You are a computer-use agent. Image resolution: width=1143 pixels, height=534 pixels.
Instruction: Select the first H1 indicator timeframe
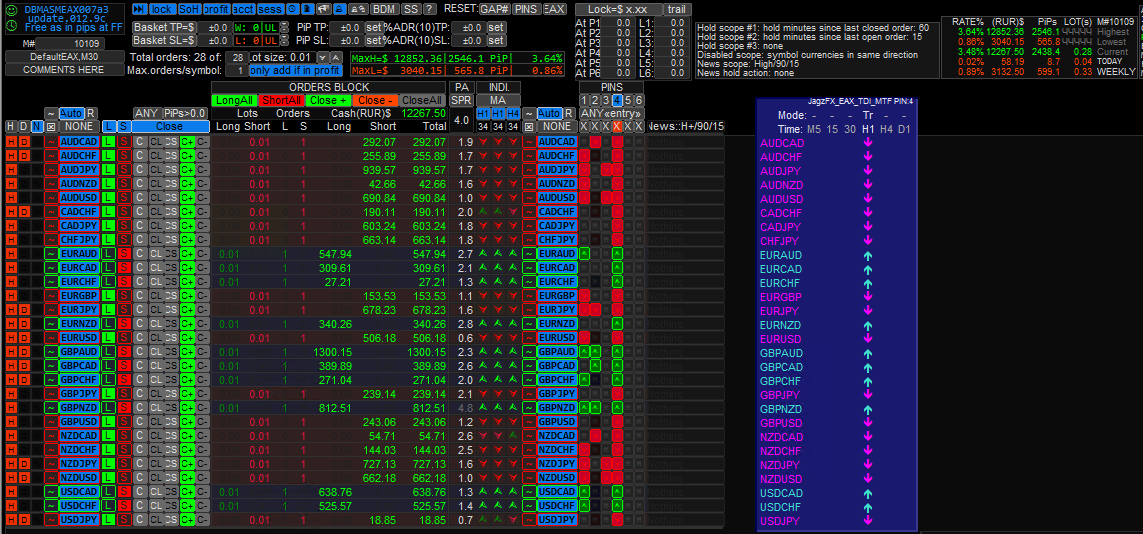[x=483, y=114]
